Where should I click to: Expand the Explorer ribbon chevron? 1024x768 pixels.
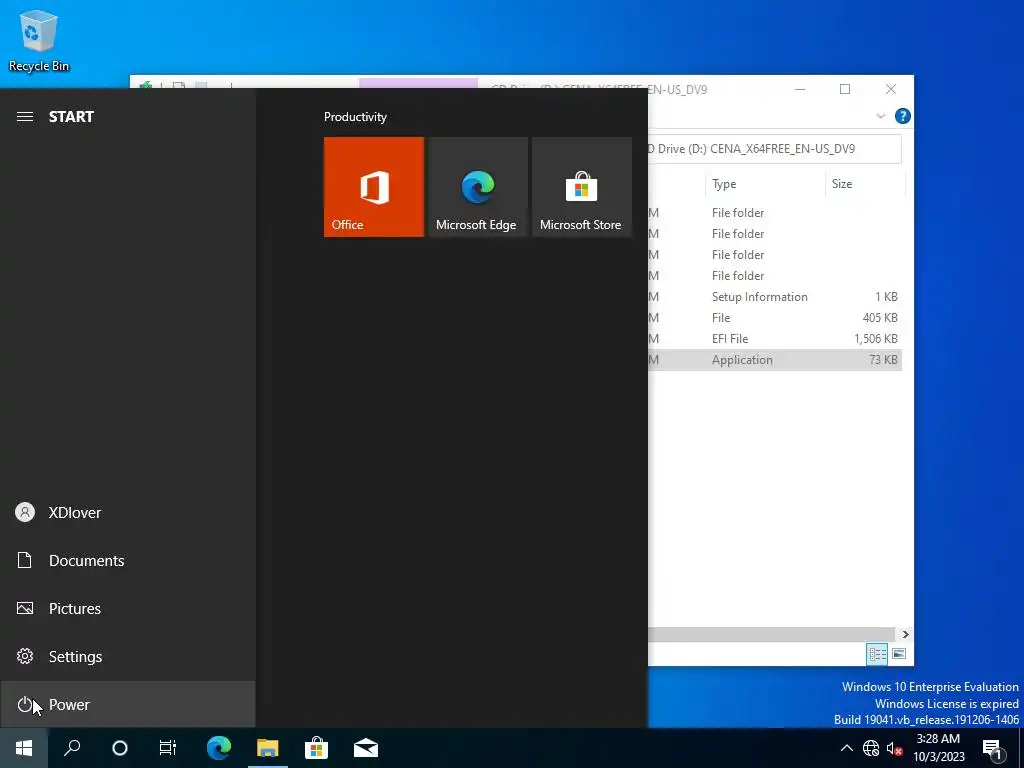880,116
